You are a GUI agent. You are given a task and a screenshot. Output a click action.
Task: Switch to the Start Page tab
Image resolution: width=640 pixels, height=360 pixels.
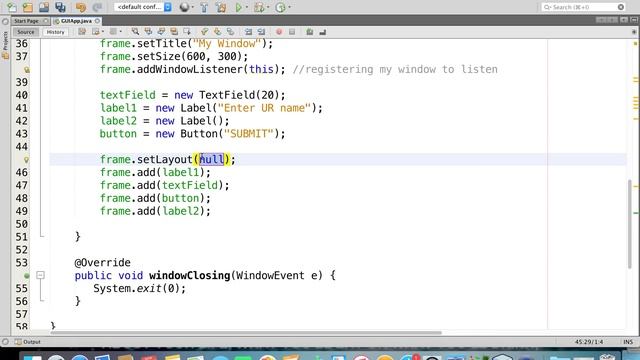27,21
